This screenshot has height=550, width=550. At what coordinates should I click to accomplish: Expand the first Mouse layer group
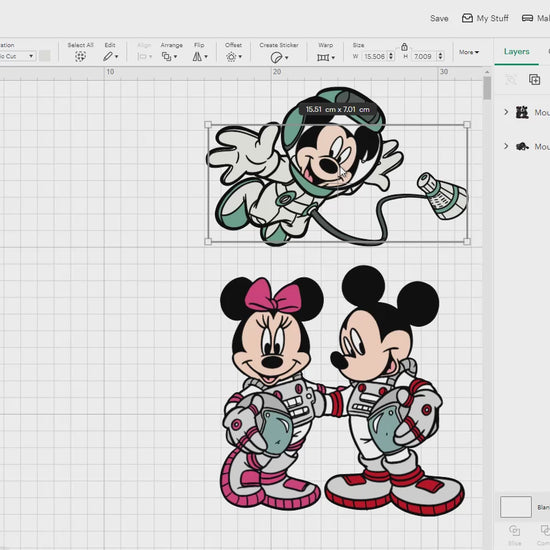(x=506, y=112)
